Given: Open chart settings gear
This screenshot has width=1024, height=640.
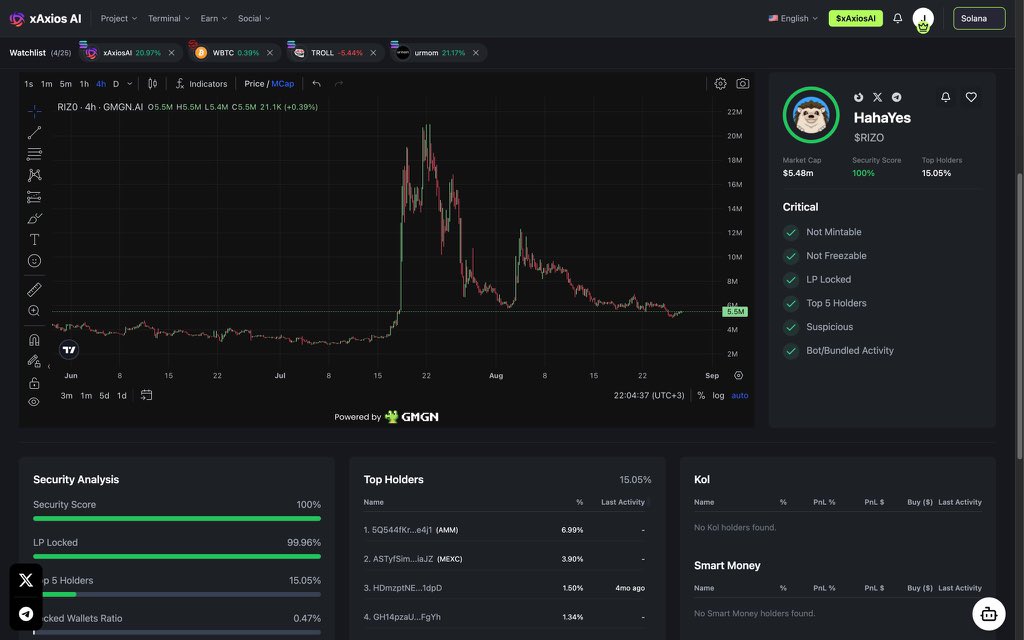Looking at the screenshot, I should 720,84.
